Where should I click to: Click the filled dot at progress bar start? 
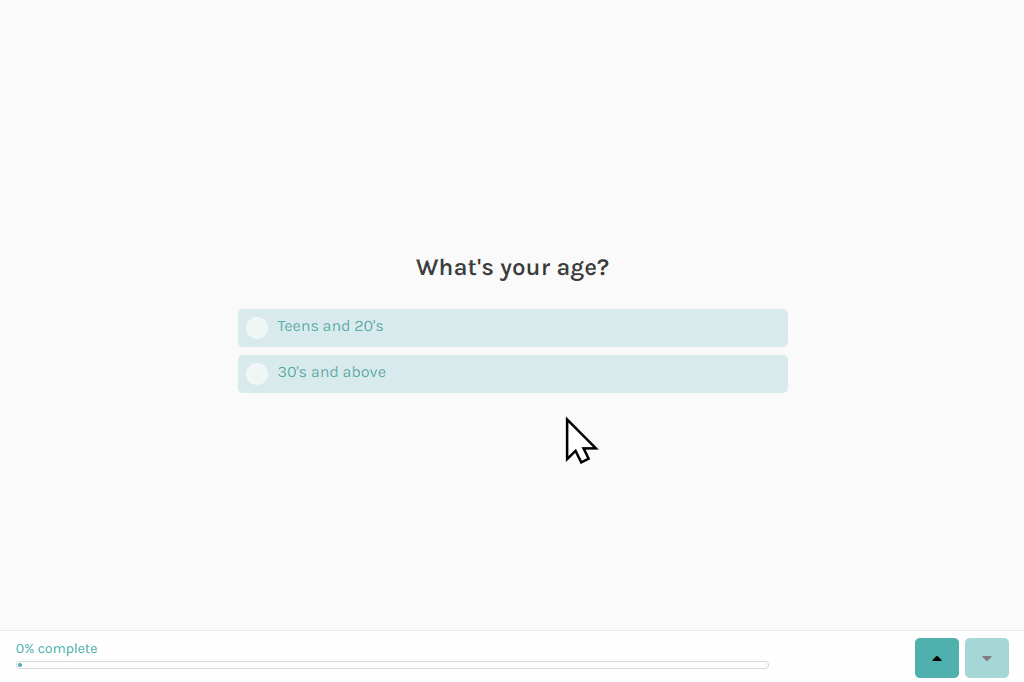point(20,665)
